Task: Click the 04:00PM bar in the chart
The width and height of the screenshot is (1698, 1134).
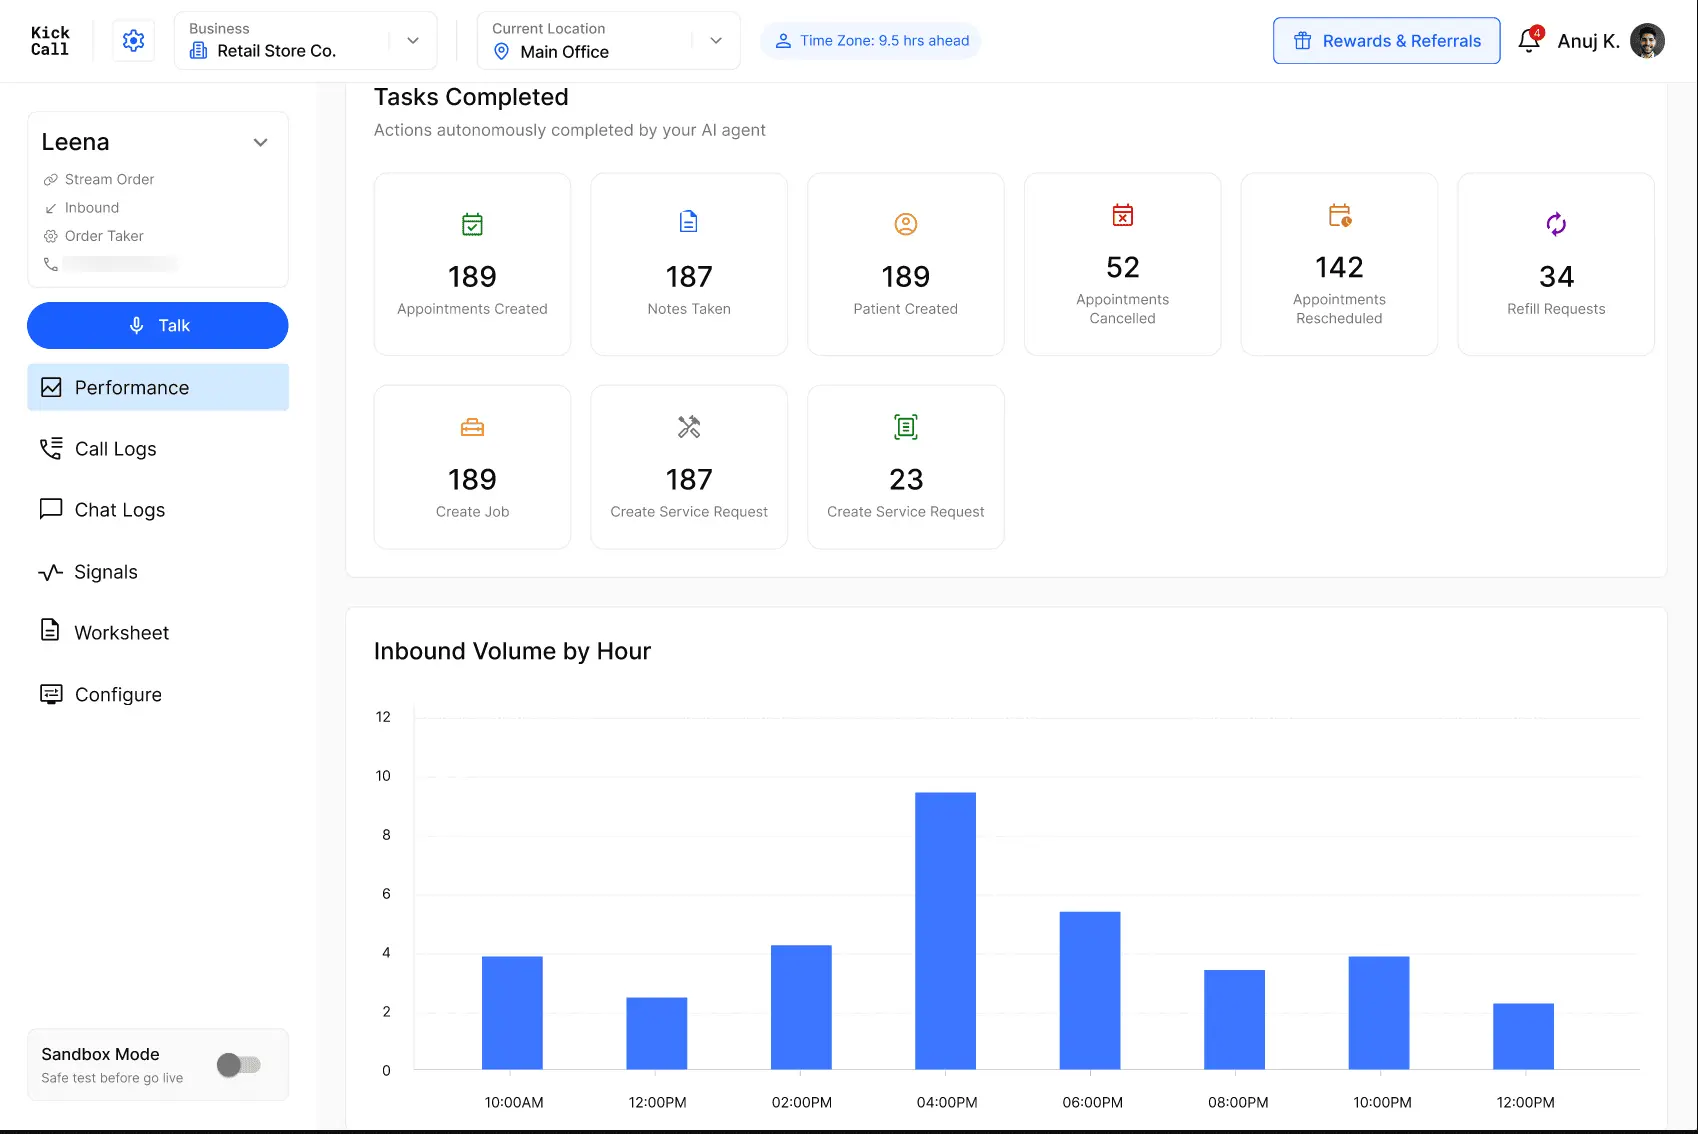Action: 945,931
